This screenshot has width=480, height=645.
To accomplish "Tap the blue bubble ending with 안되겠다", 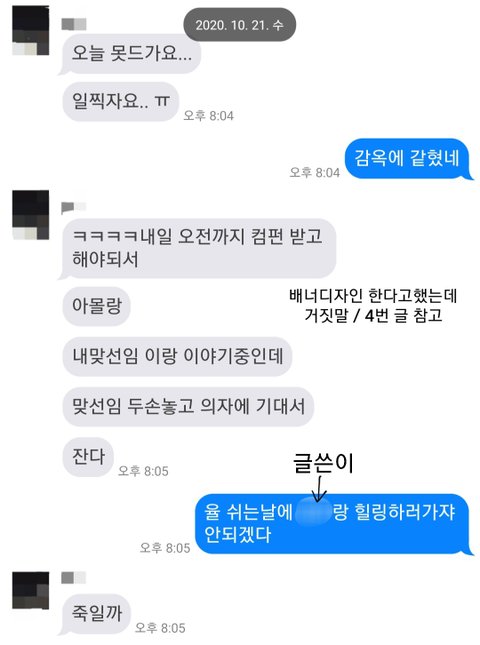I will pyautogui.click(x=332, y=524).
